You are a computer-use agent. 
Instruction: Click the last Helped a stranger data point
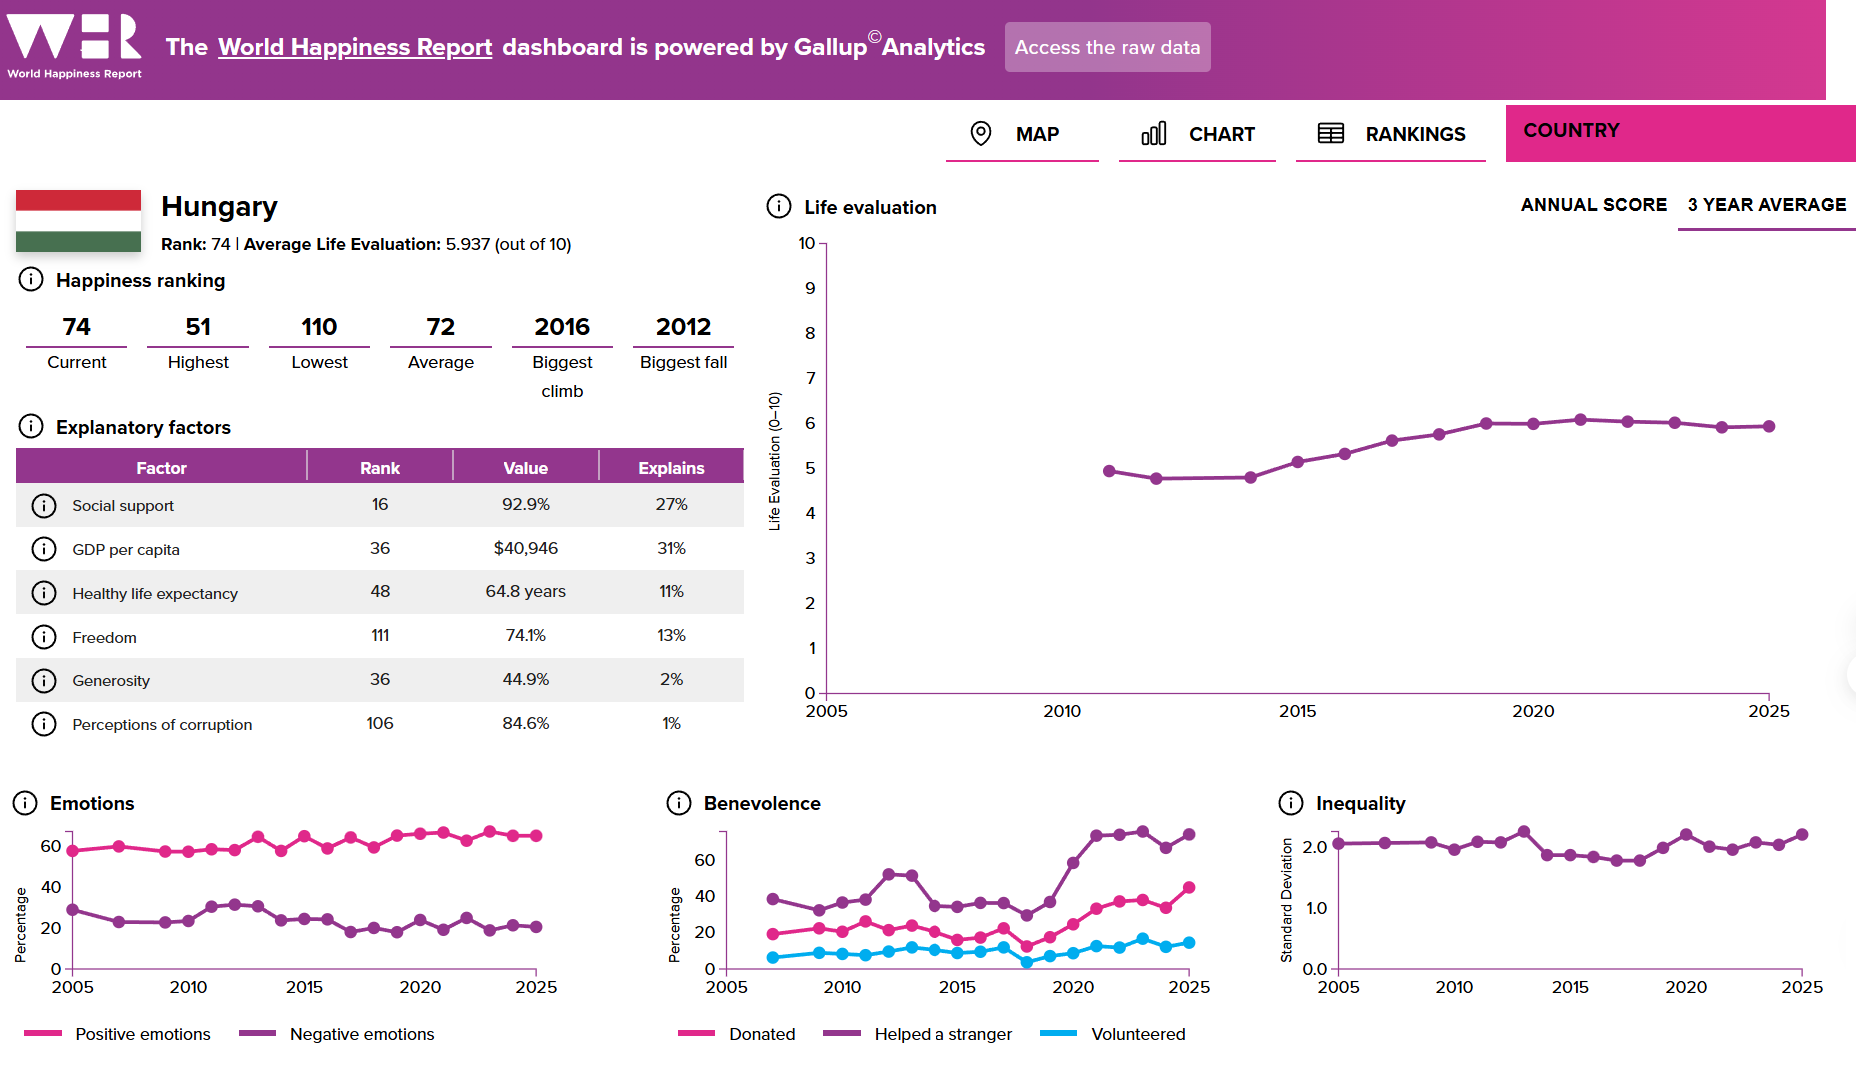[x=1189, y=834]
